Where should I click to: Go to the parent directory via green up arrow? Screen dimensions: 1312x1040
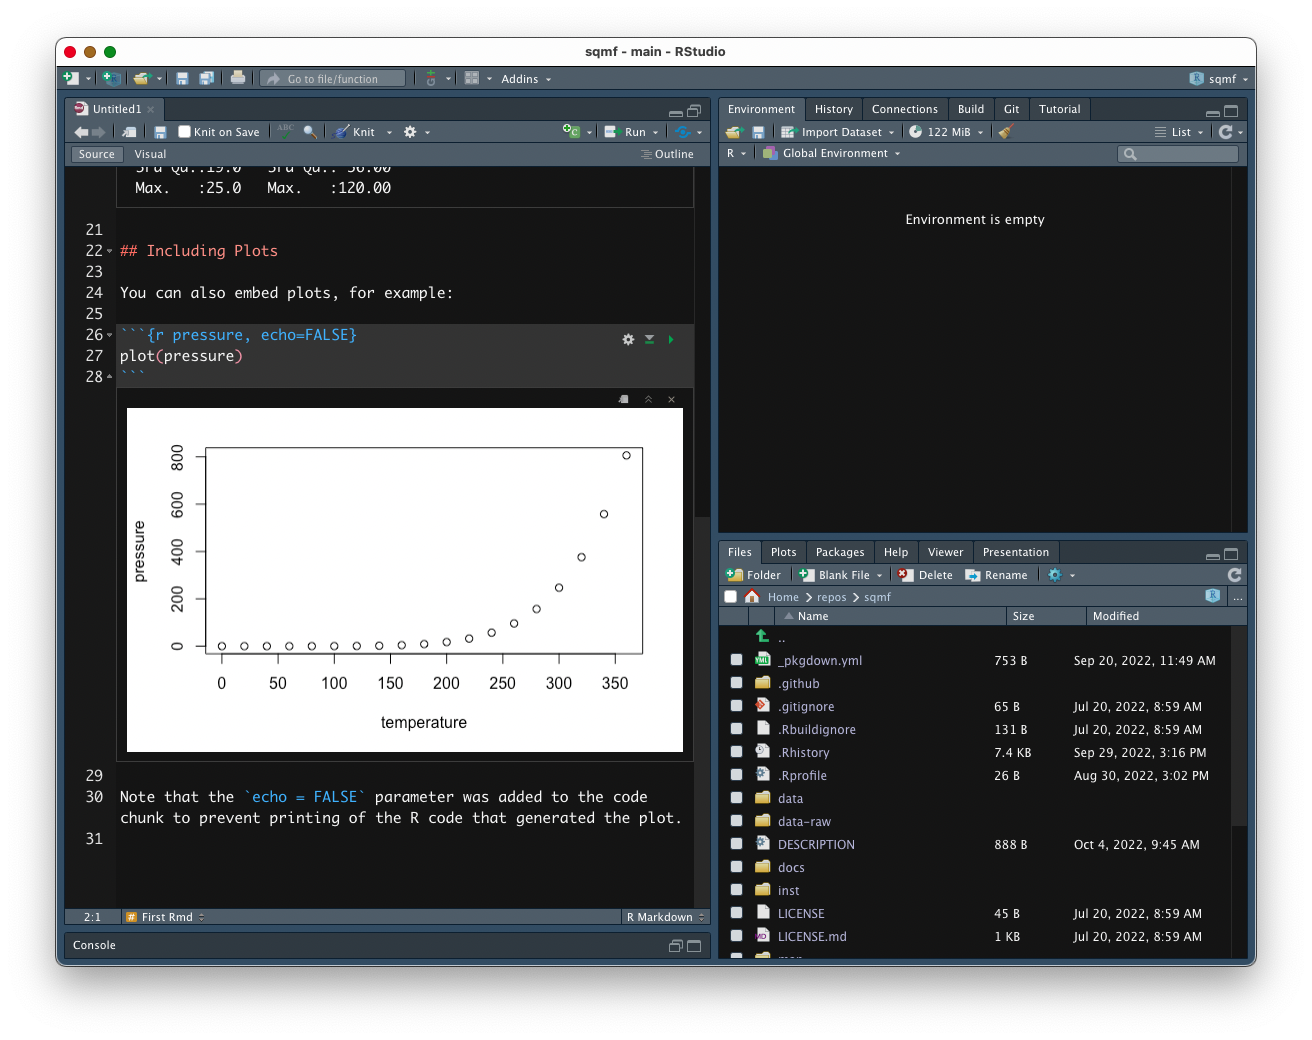(762, 636)
